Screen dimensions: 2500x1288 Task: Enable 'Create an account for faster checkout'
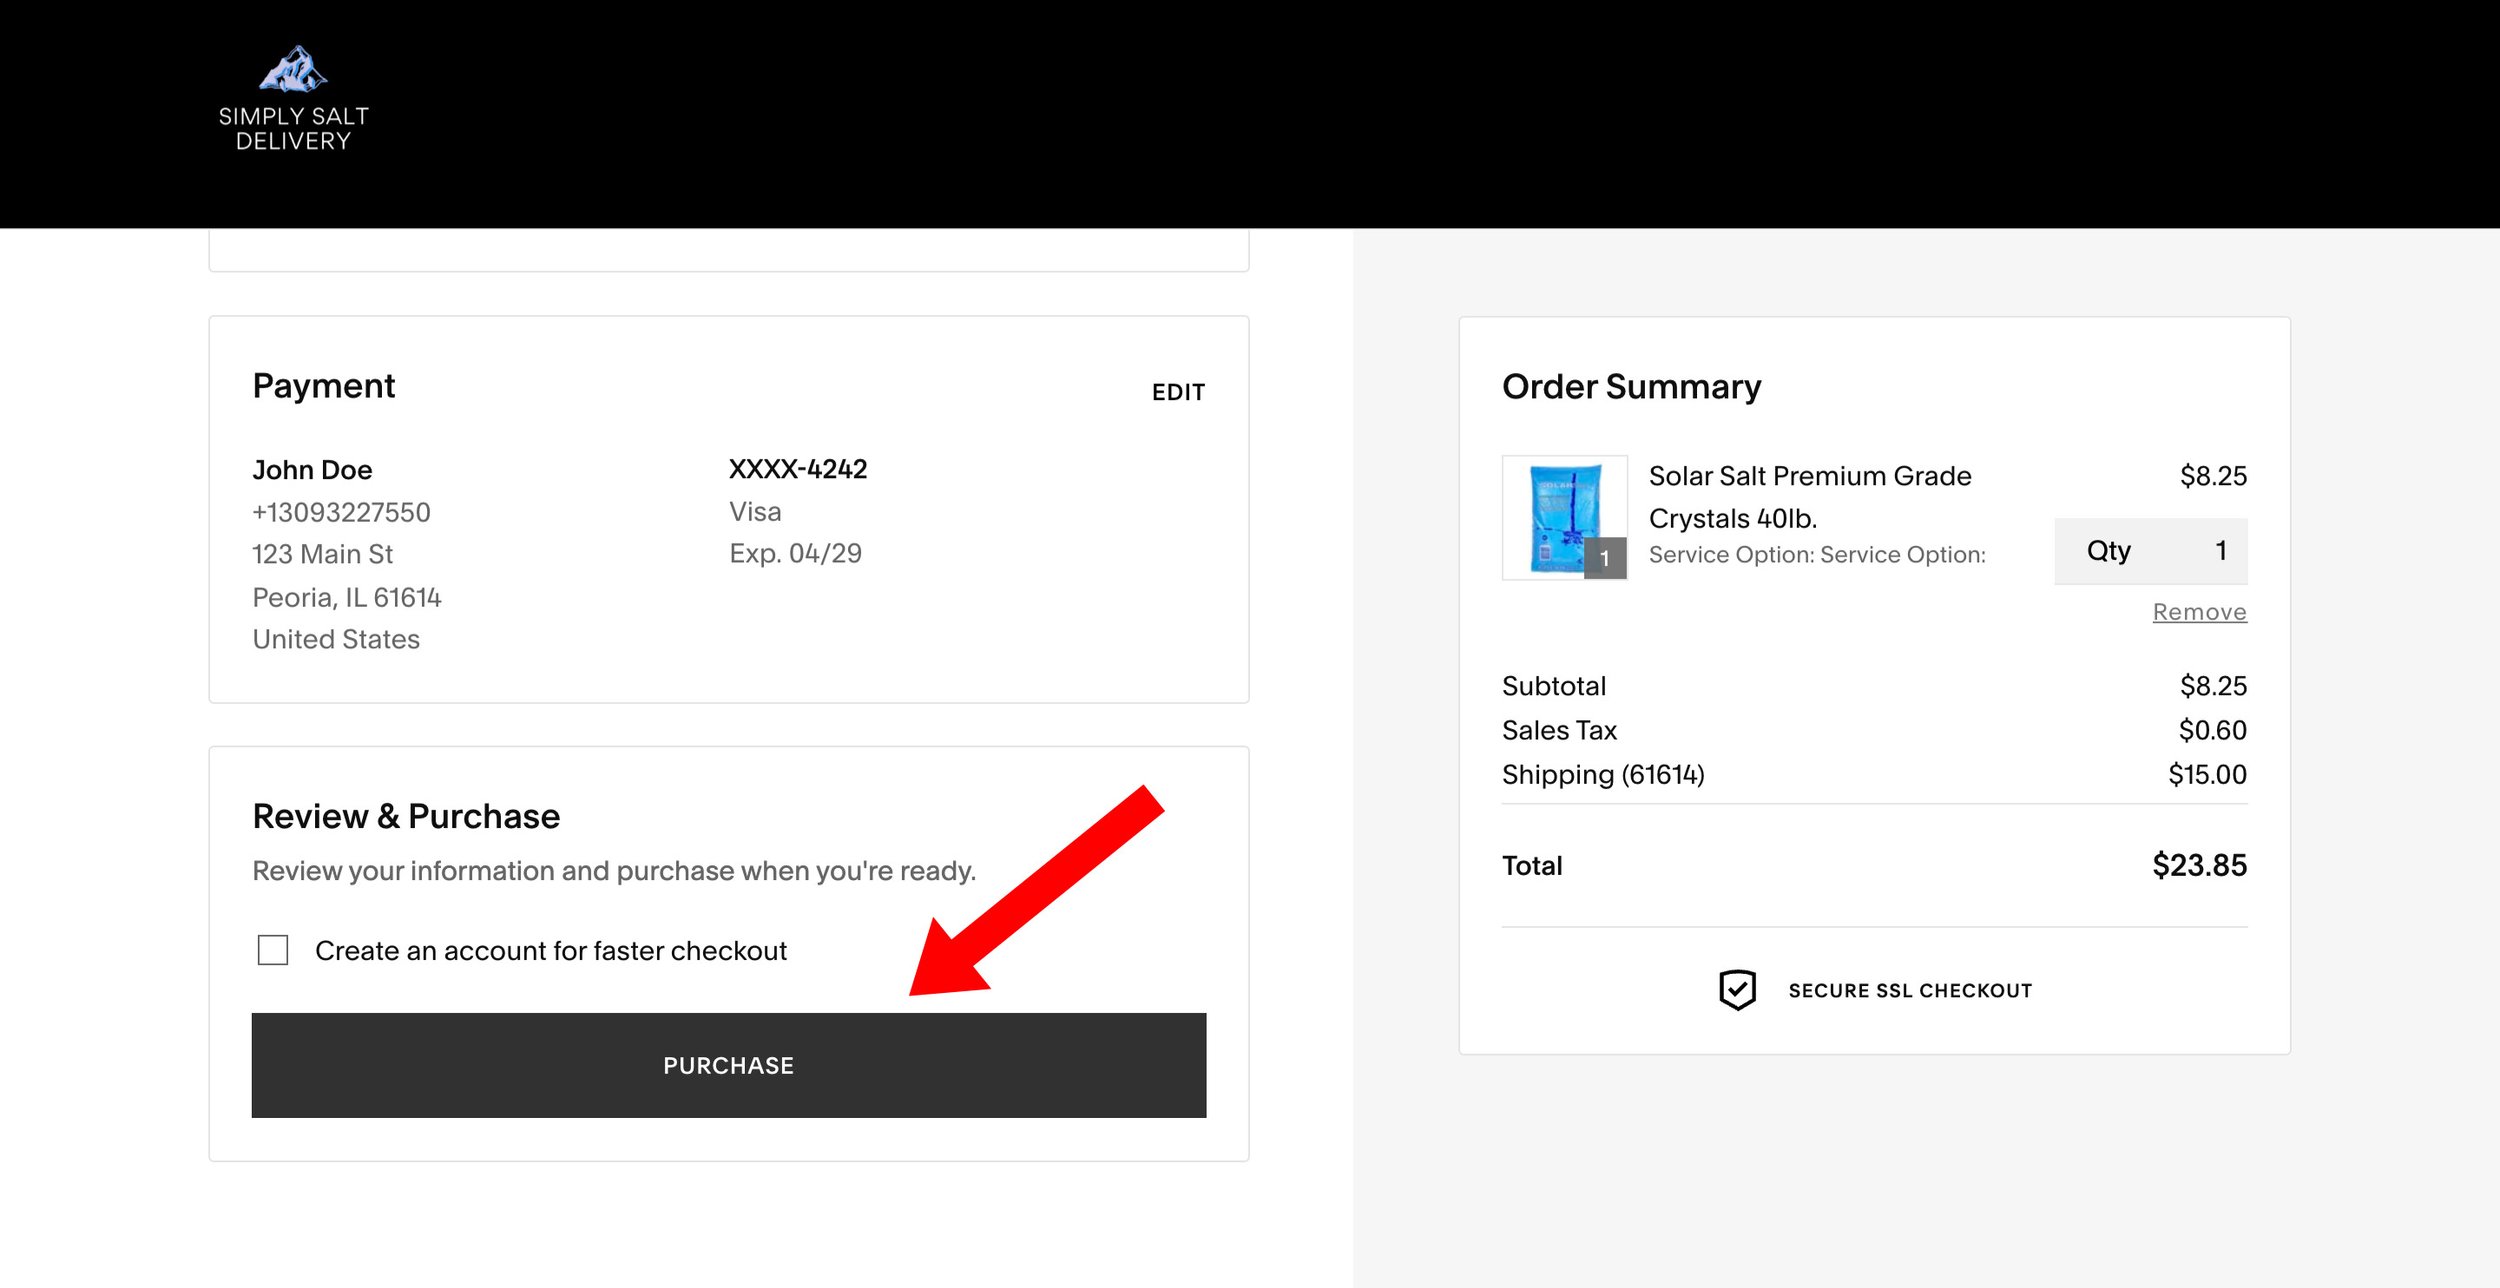point(271,951)
